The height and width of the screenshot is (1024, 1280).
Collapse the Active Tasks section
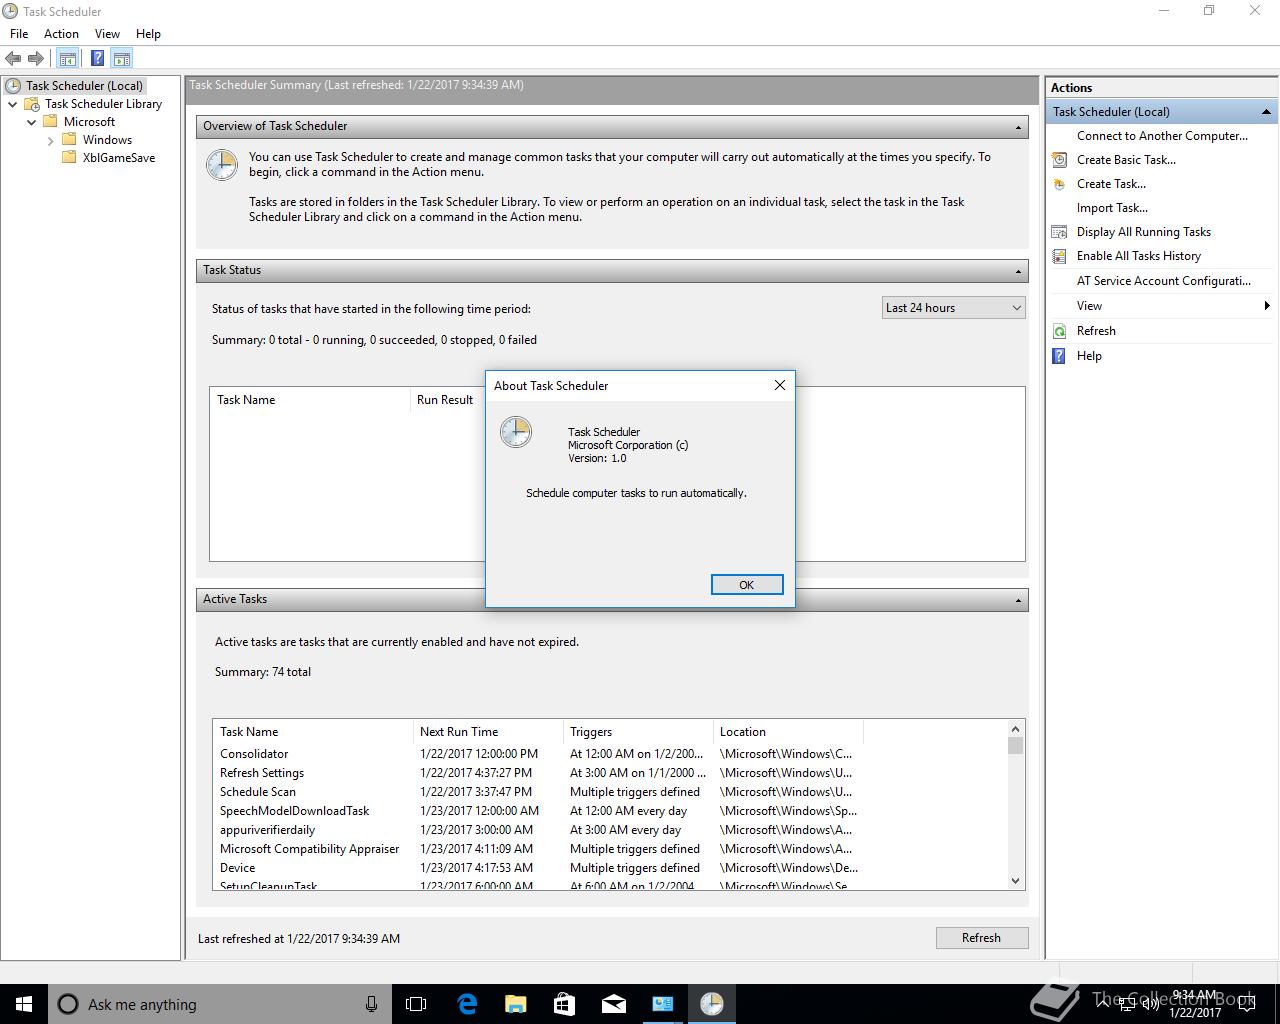click(x=1018, y=600)
